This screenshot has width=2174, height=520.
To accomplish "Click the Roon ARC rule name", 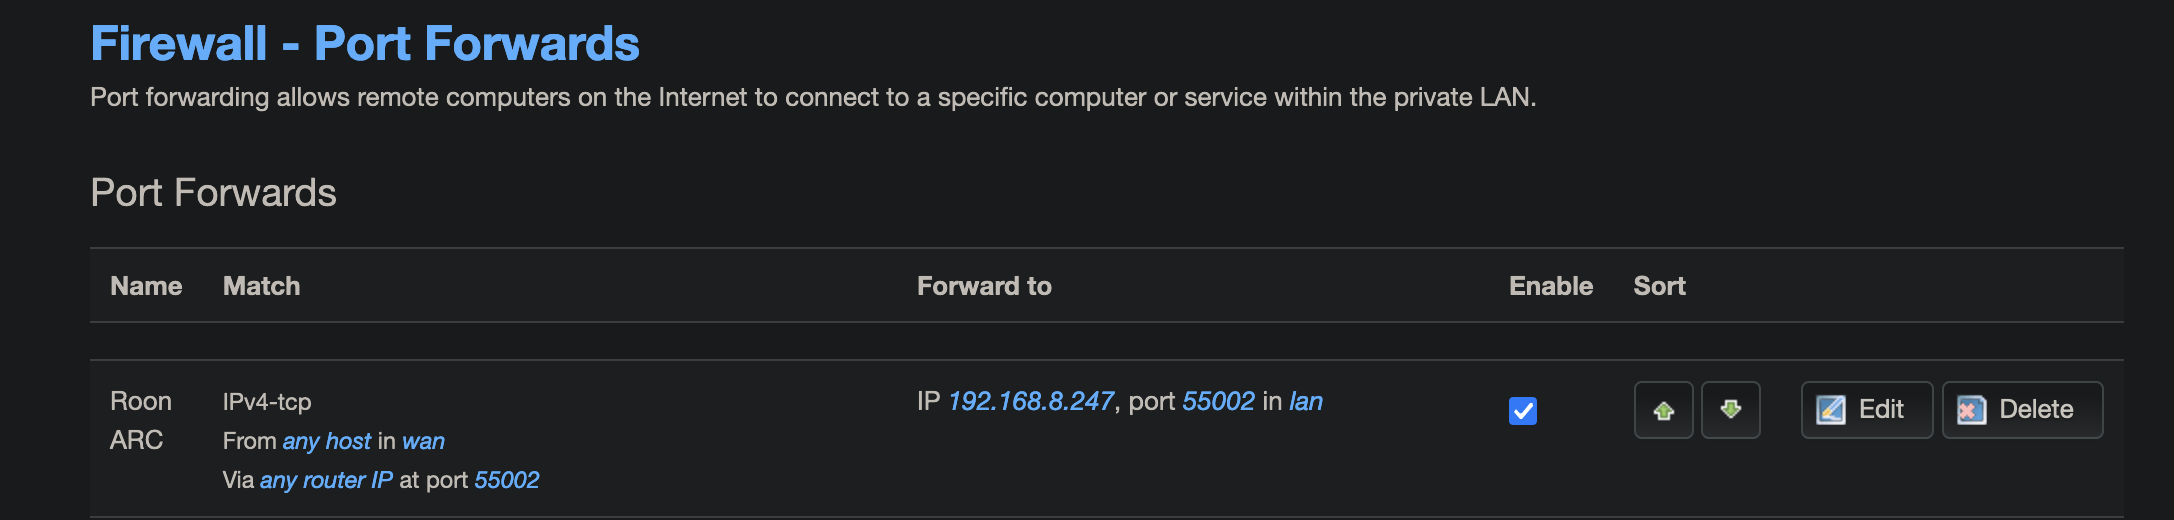I will (140, 420).
